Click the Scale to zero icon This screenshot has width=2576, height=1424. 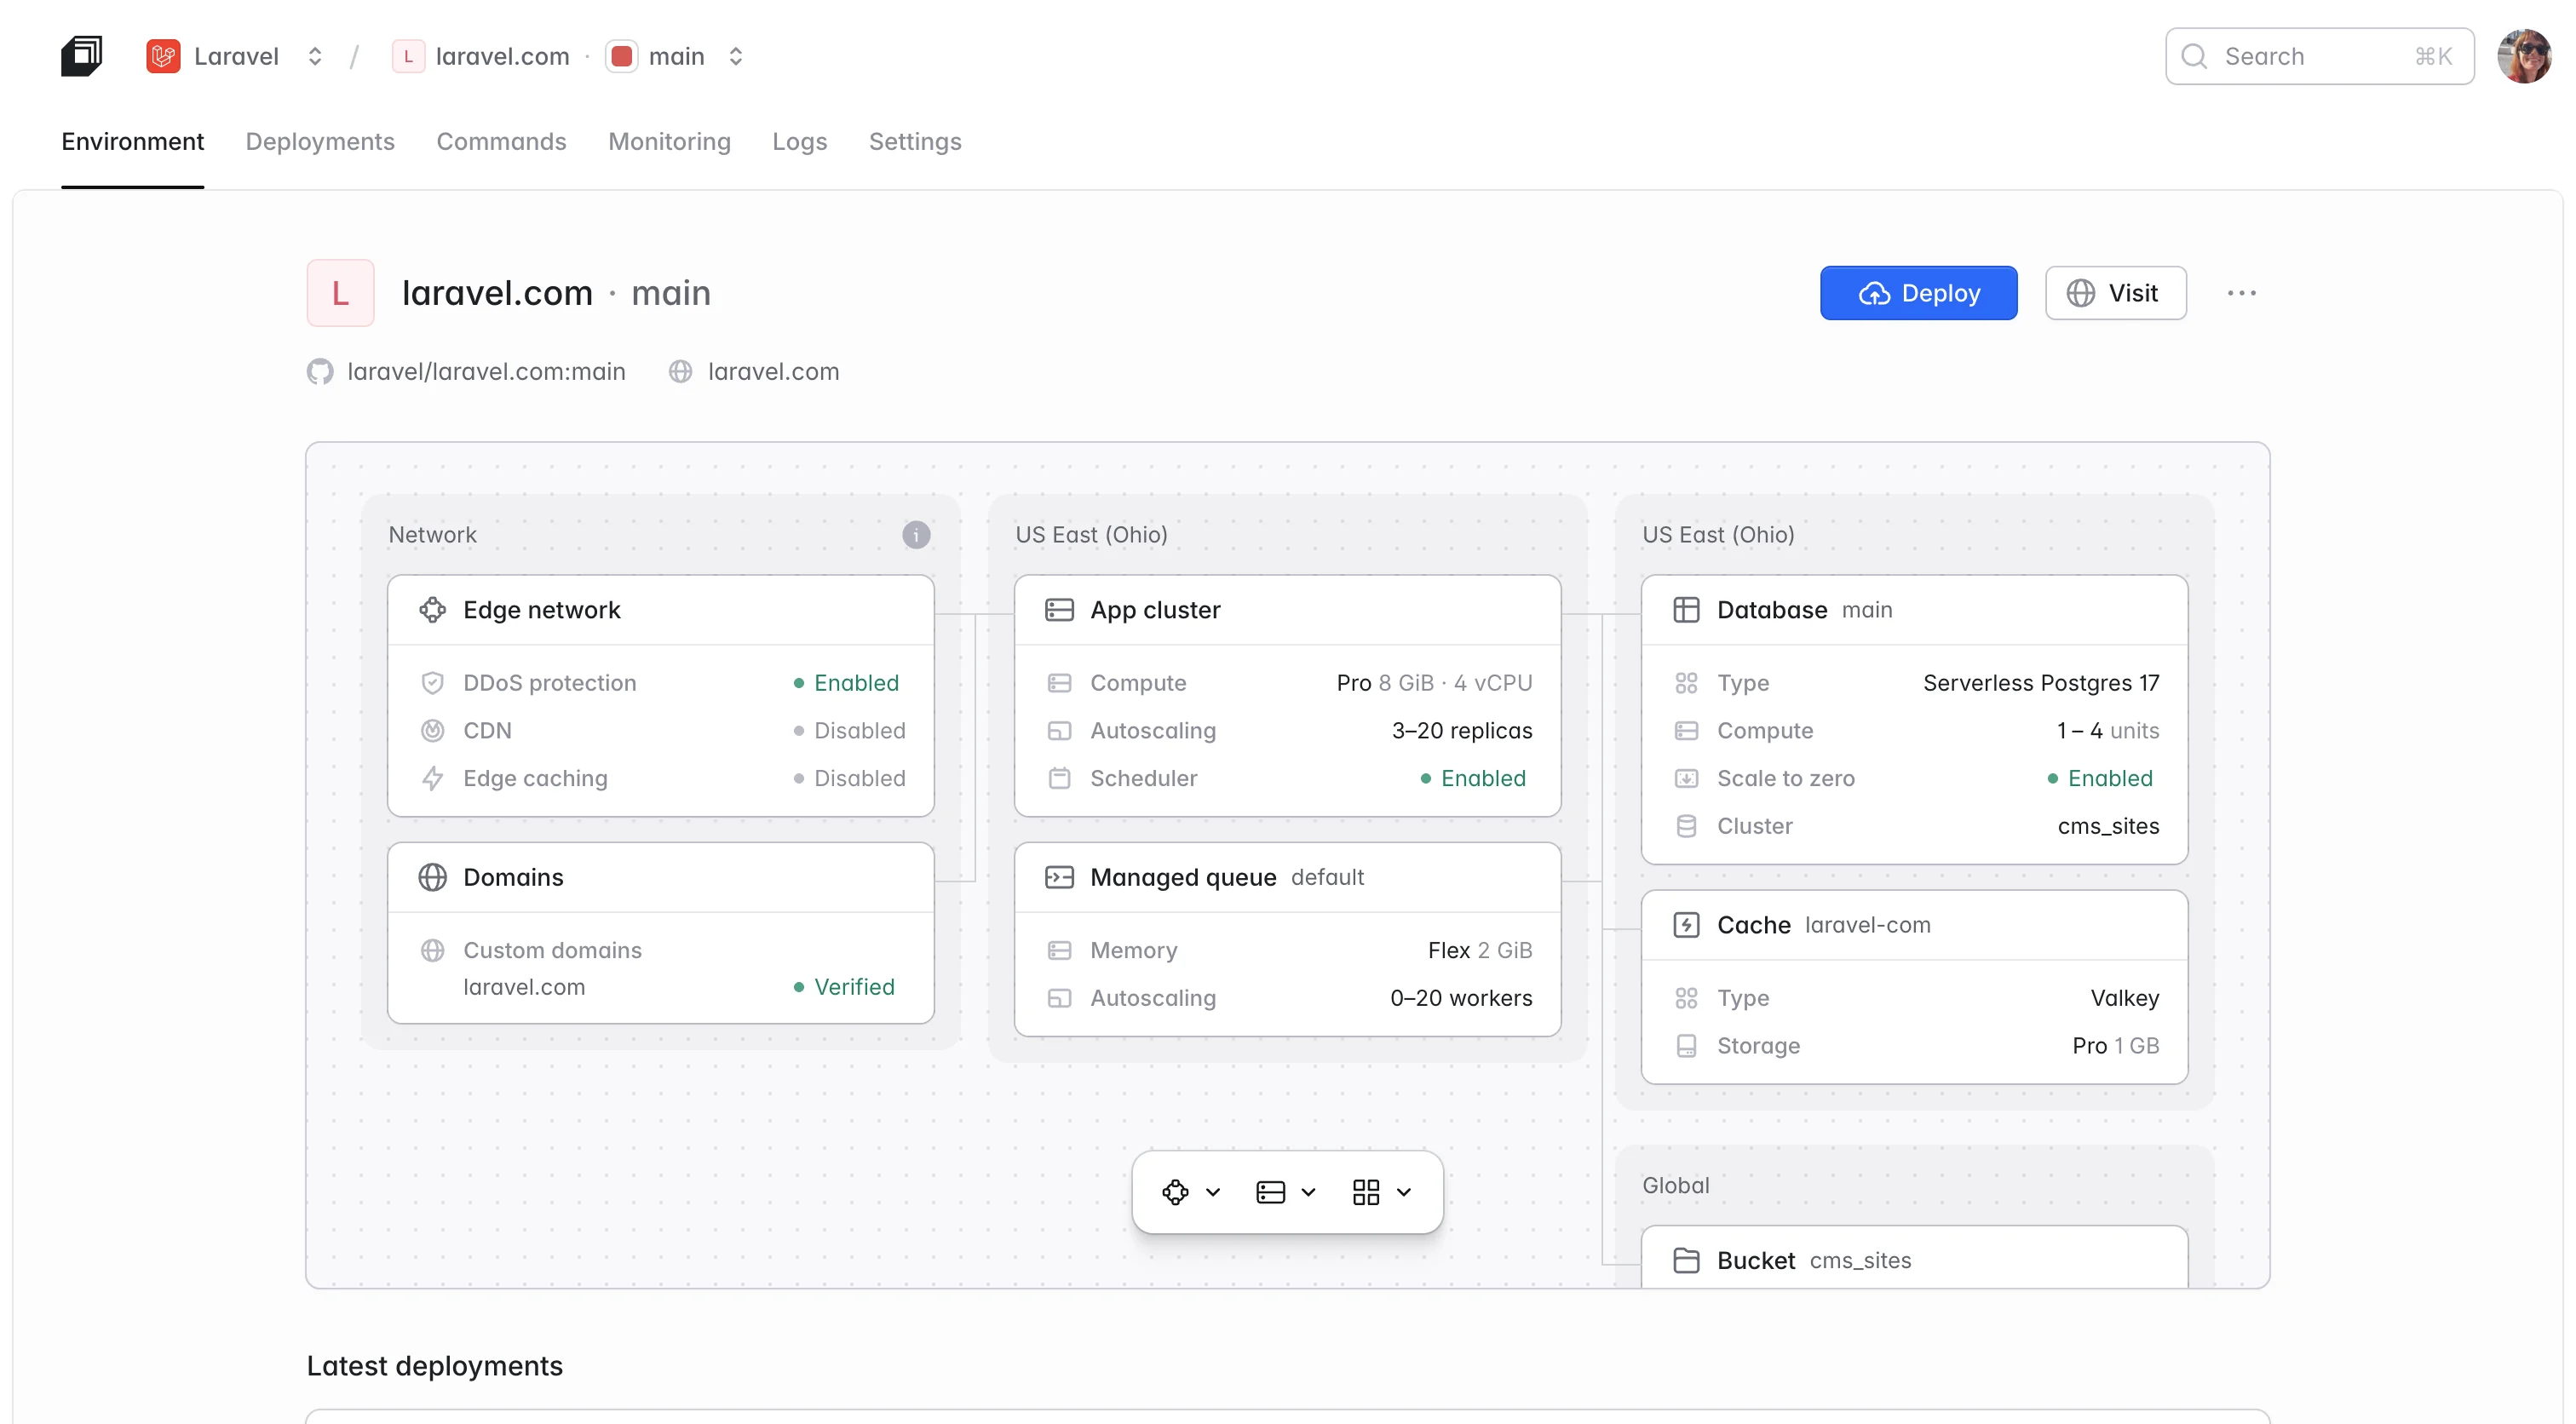[x=1686, y=779]
